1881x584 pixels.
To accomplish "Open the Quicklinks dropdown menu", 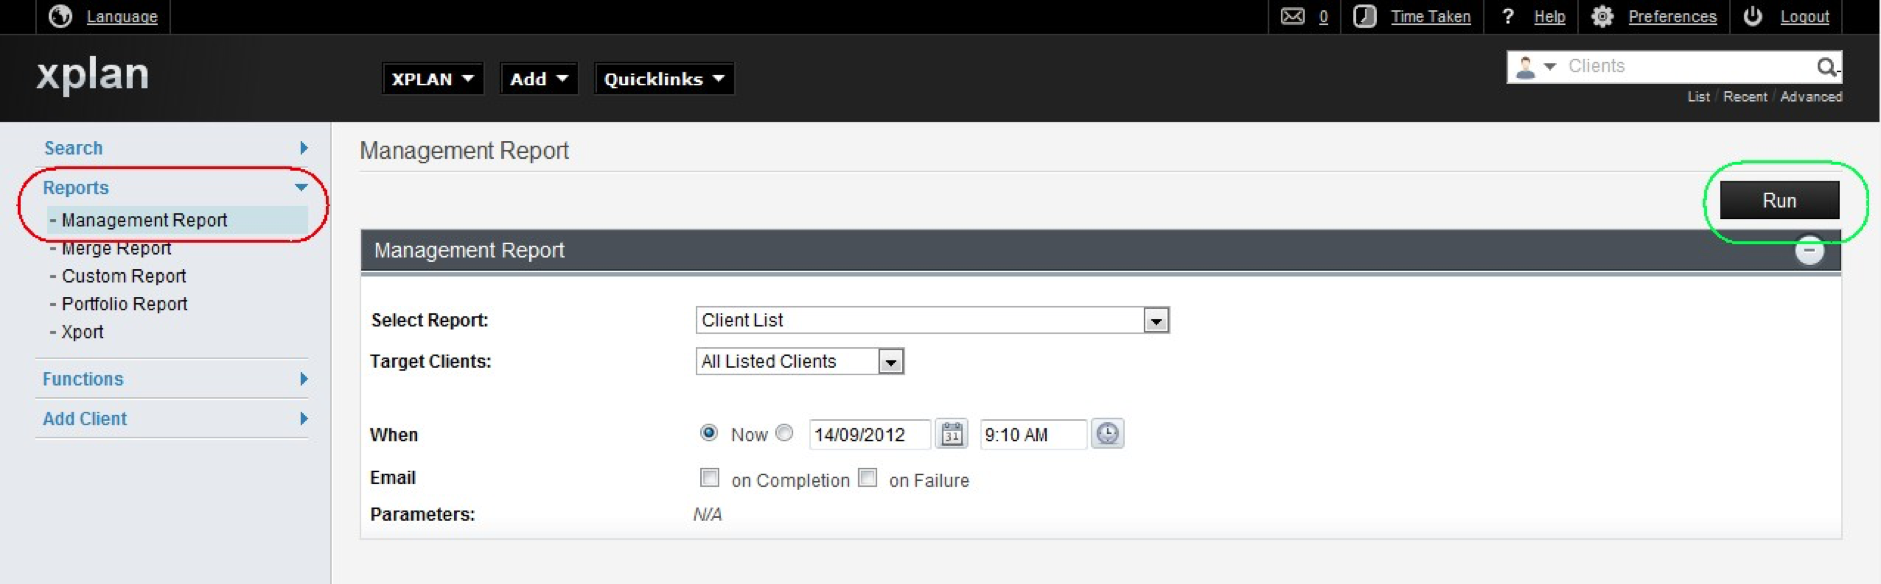I will 664,79.
